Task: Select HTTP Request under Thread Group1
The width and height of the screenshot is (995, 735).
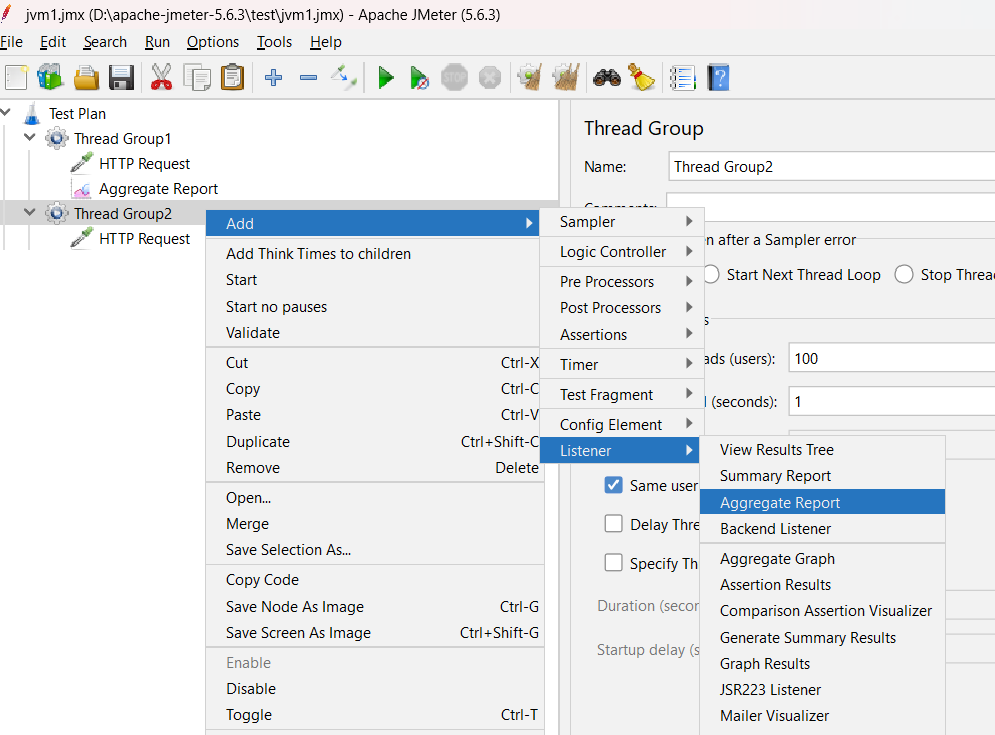Action: 144,164
